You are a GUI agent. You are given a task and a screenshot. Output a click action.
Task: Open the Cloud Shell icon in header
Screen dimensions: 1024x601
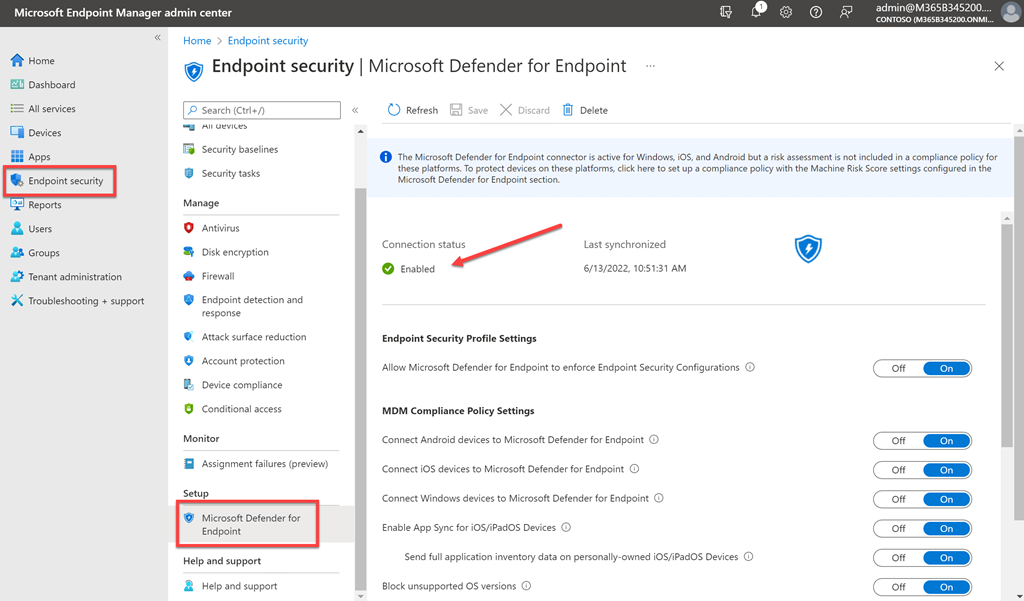click(x=727, y=12)
